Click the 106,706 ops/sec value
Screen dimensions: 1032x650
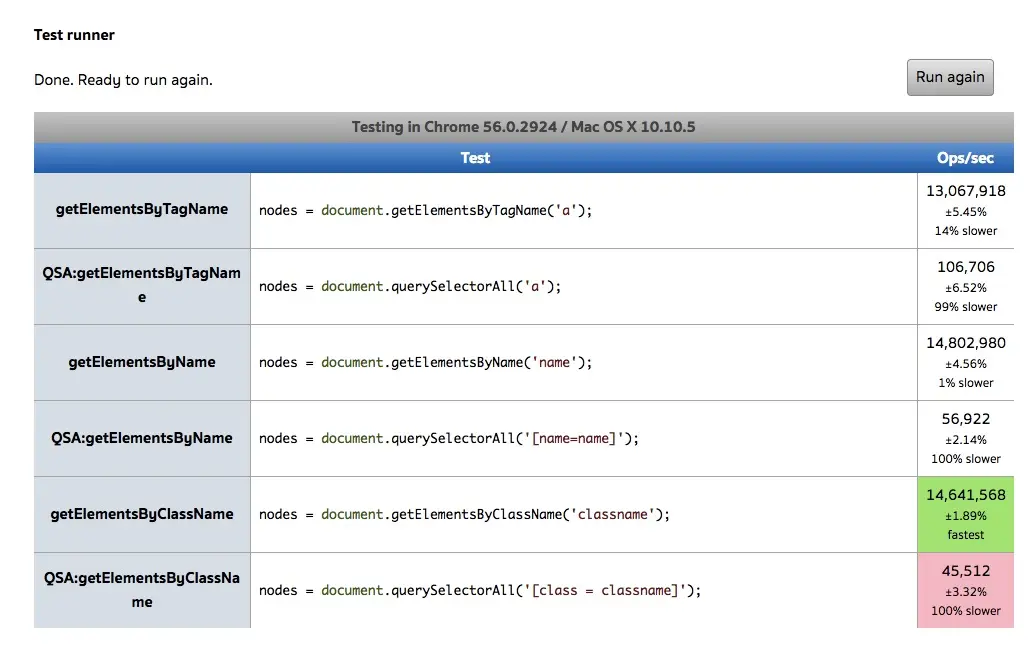pos(966,267)
